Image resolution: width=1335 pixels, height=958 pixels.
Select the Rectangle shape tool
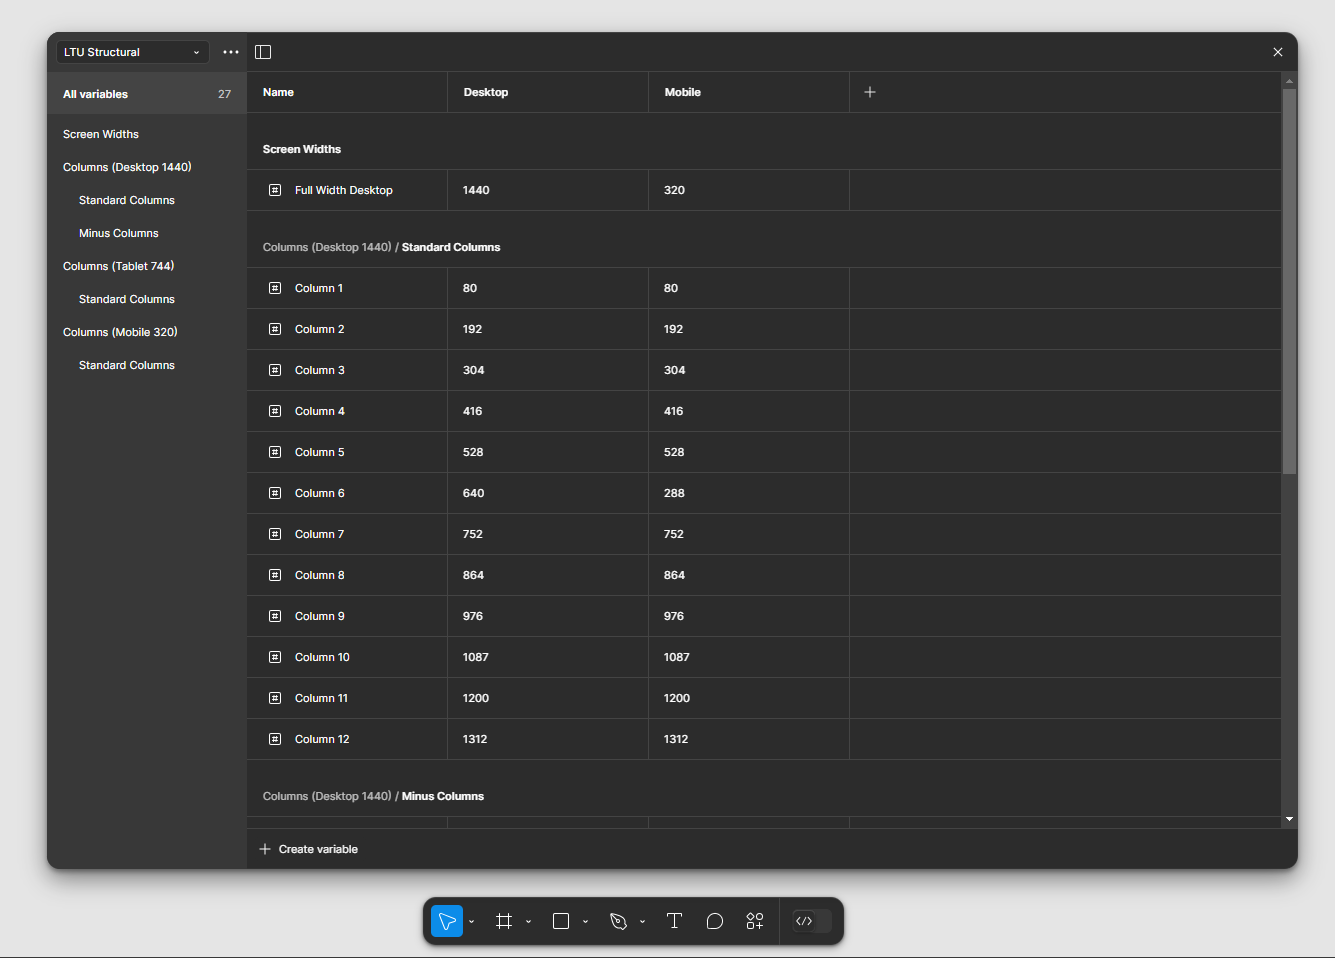click(x=561, y=921)
